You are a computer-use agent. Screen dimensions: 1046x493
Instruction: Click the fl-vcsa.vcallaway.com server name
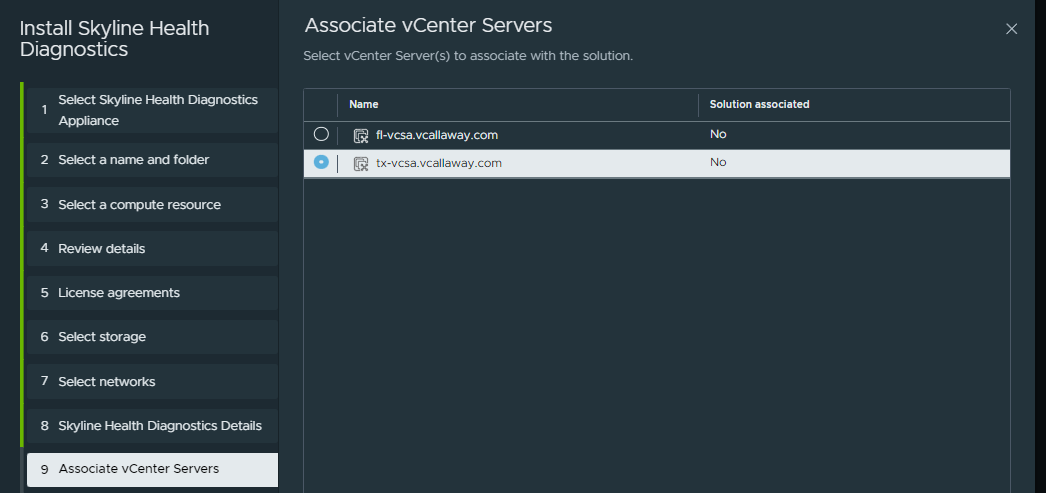[437, 135]
